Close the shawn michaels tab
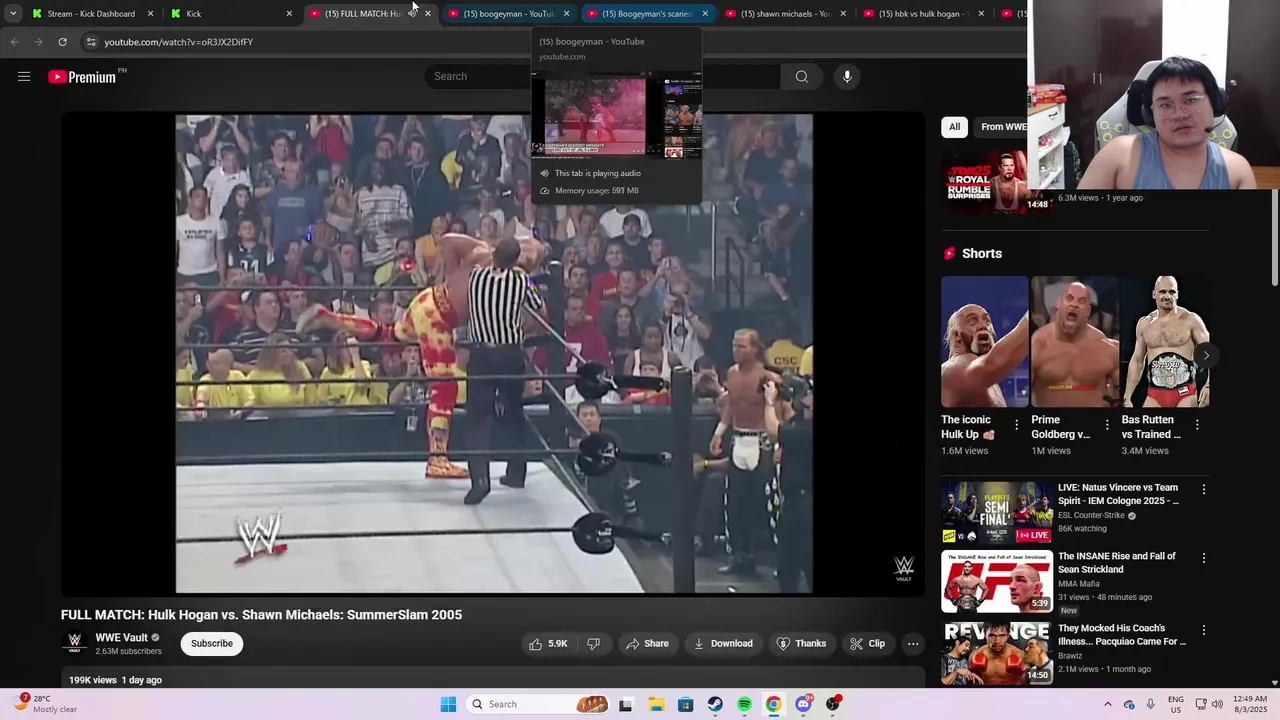1280x720 pixels. [x=843, y=13]
